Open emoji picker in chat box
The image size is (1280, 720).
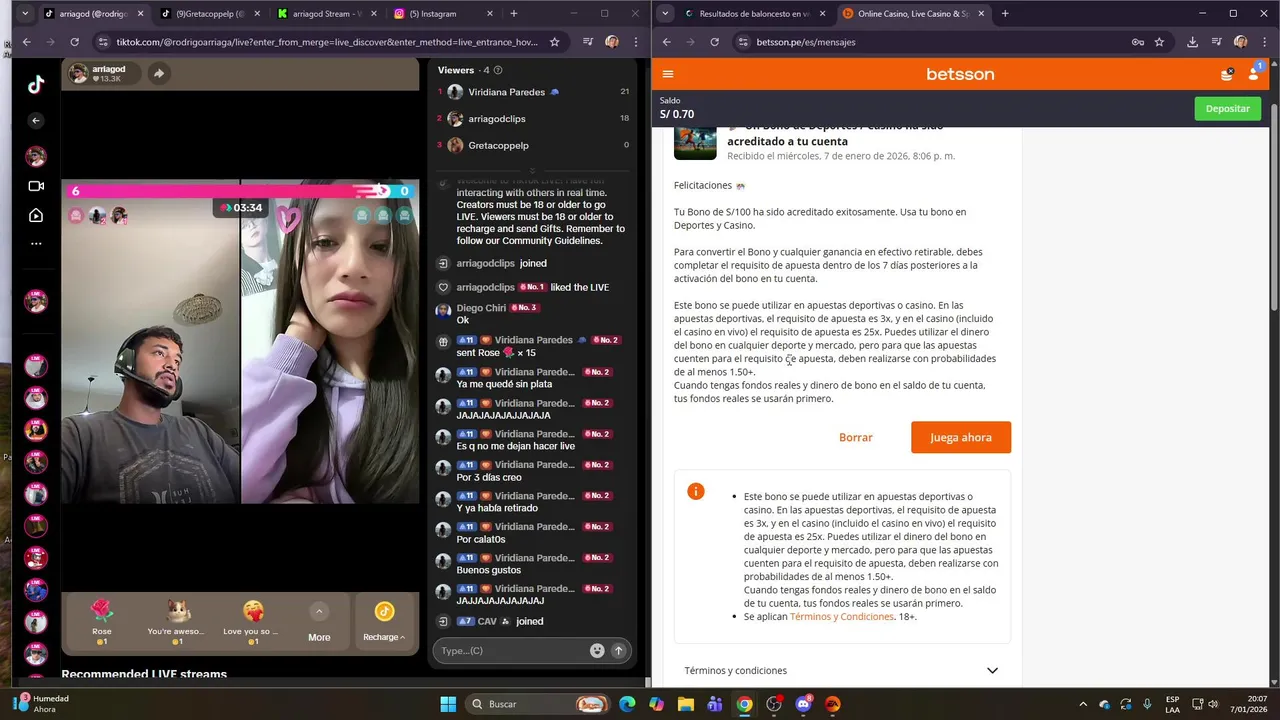tap(597, 650)
